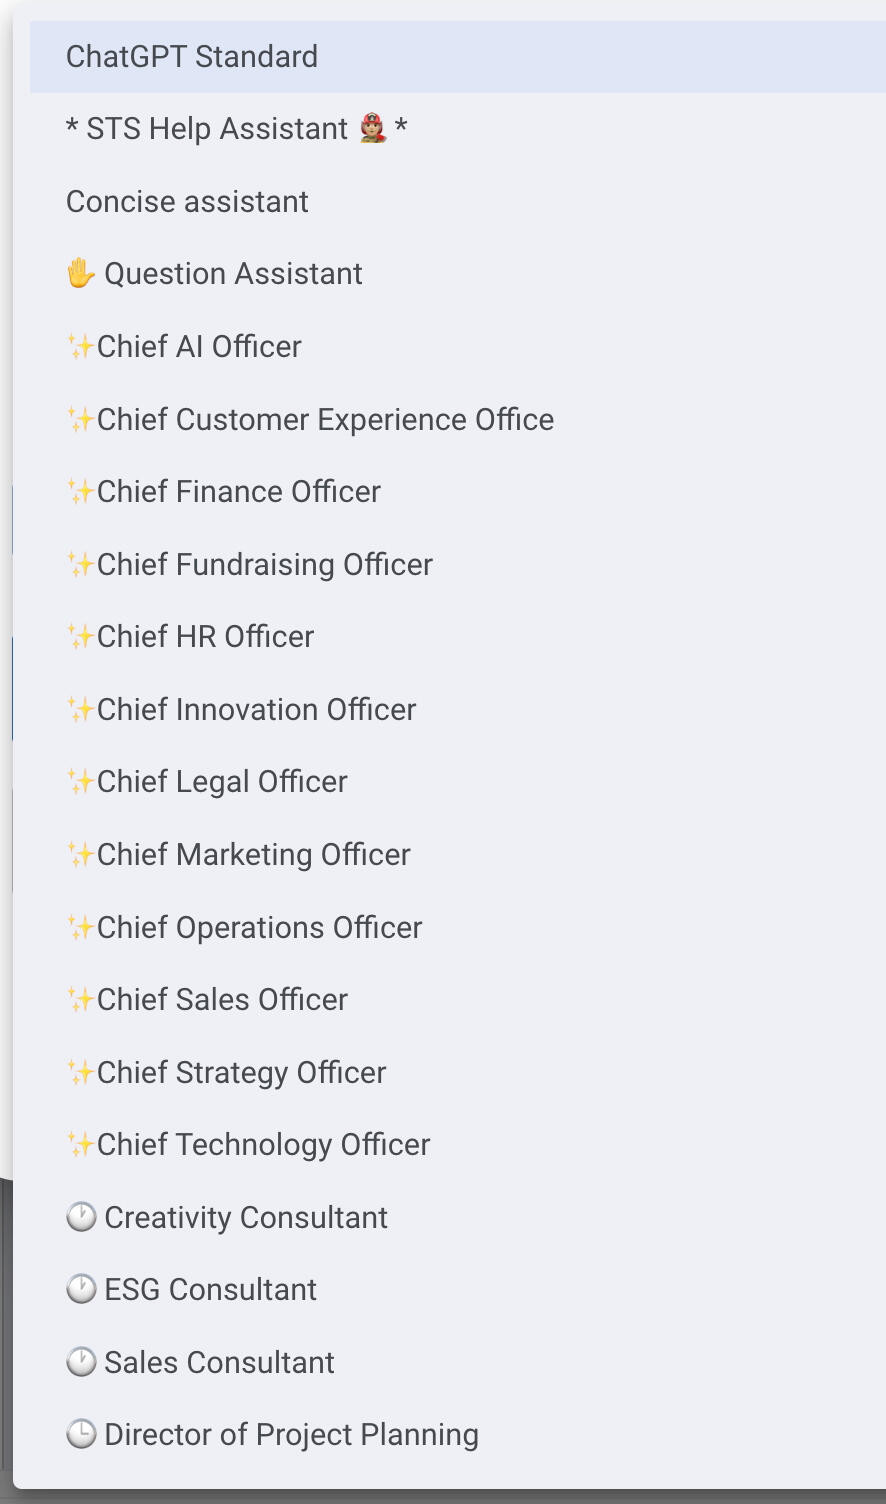Click the hand icon beside Question Assistant
This screenshot has width=886, height=1504.
click(80, 274)
